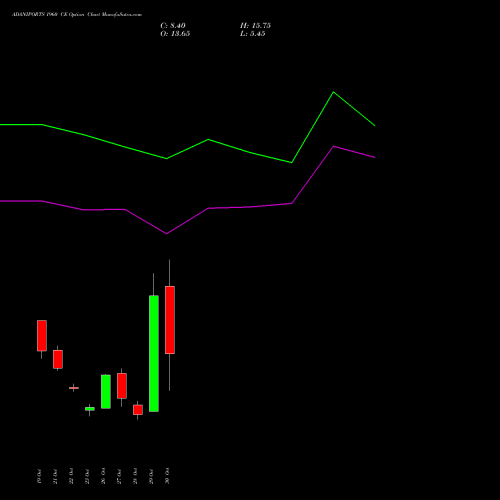This screenshot has height=500, width=500.
Task: Click the red candle above 21 Oct
Action: [x=58, y=359]
